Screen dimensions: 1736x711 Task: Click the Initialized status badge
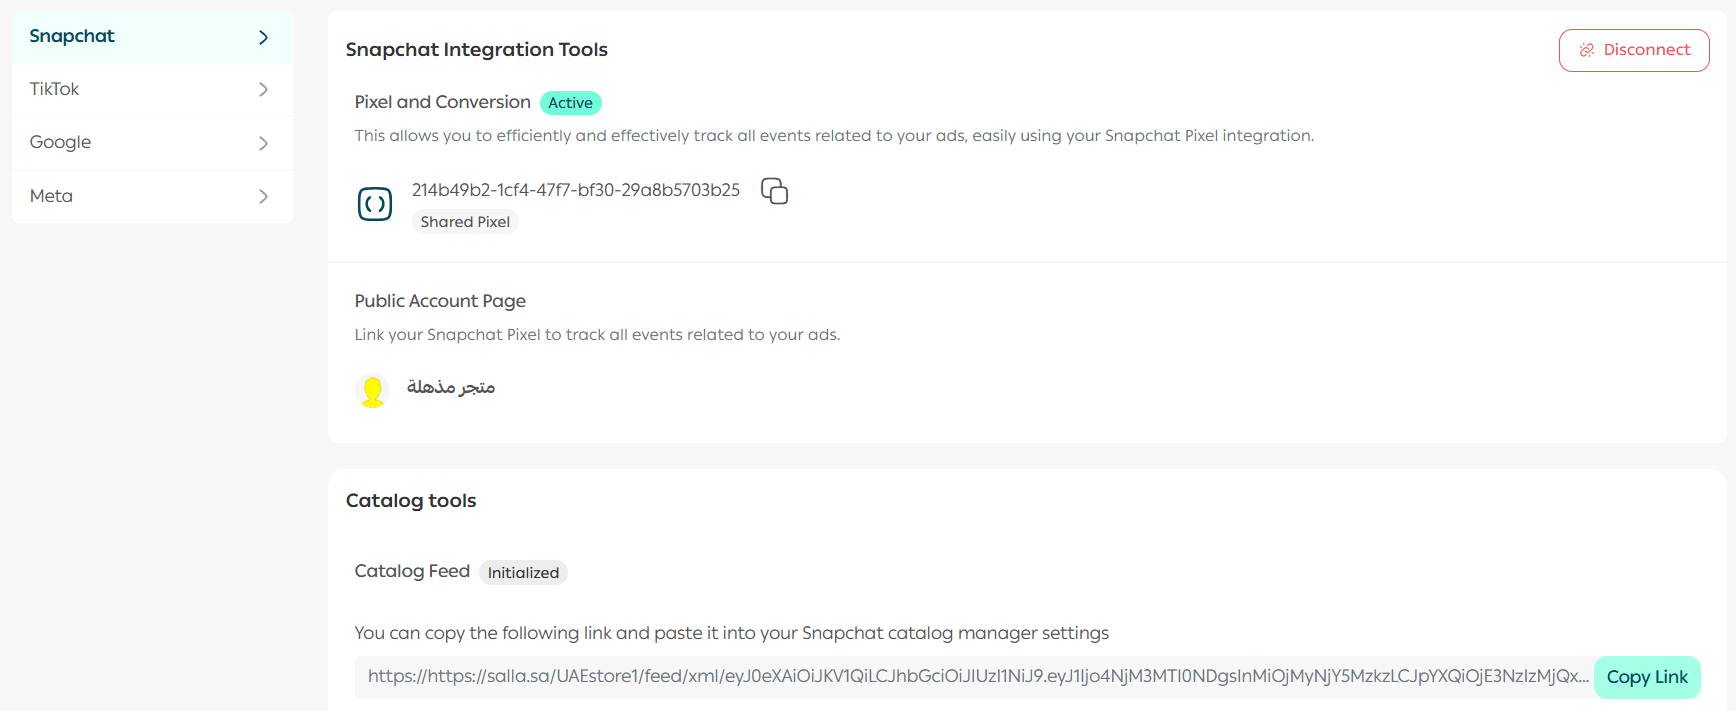pyautogui.click(x=523, y=573)
